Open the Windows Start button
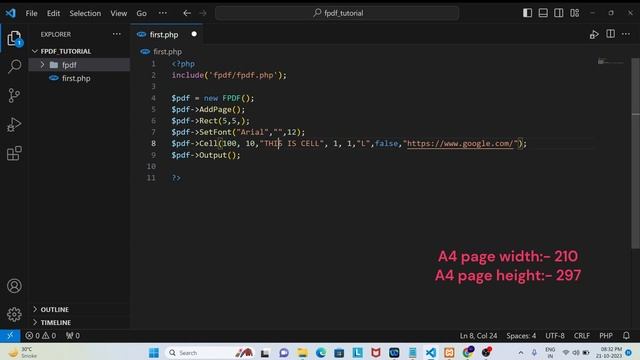 tap(153, 353)
